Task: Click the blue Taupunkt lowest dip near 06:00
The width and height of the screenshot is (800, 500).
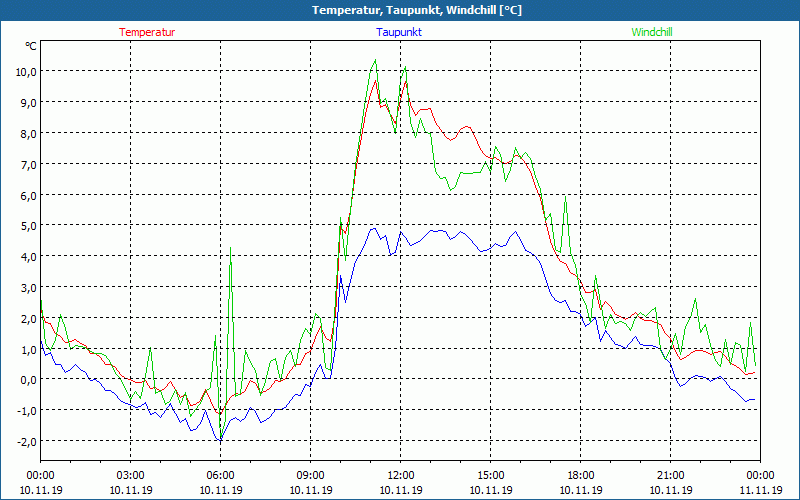Action: 220,440
